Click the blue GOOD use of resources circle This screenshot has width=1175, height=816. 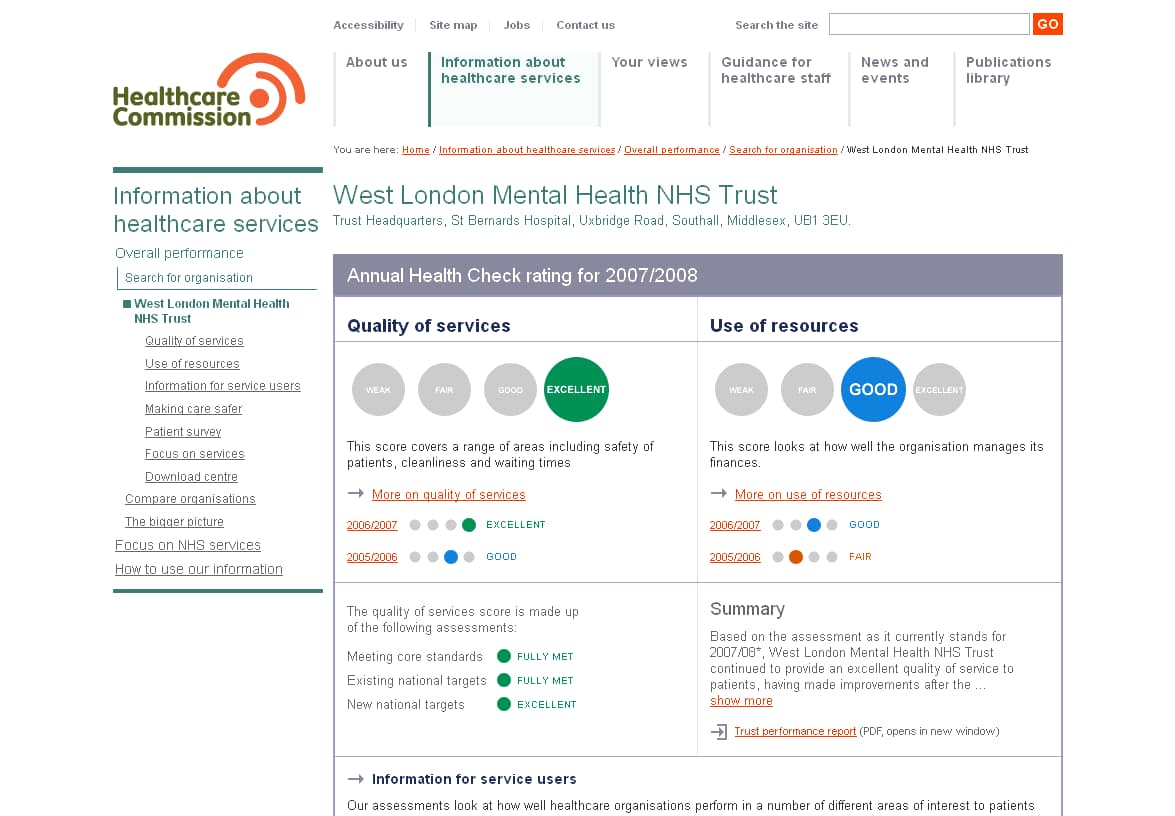coord(873,390)
